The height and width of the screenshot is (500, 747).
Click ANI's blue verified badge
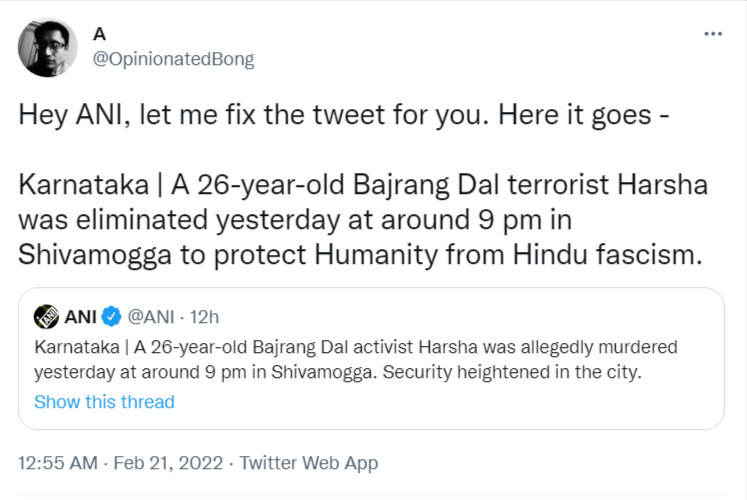113,317
